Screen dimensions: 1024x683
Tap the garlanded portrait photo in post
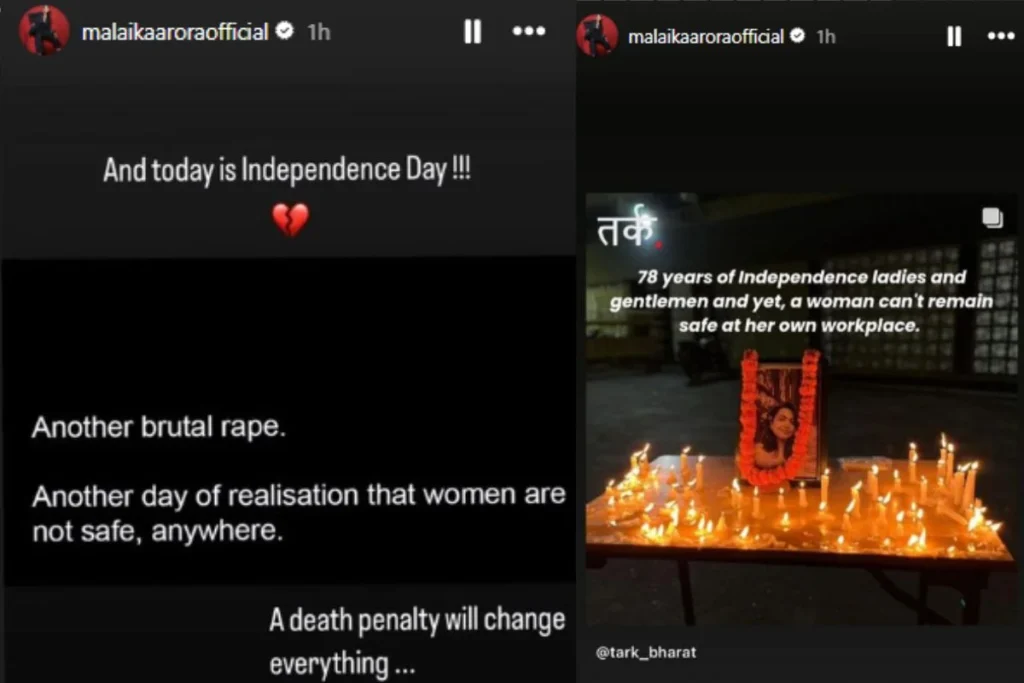point(780,418)
